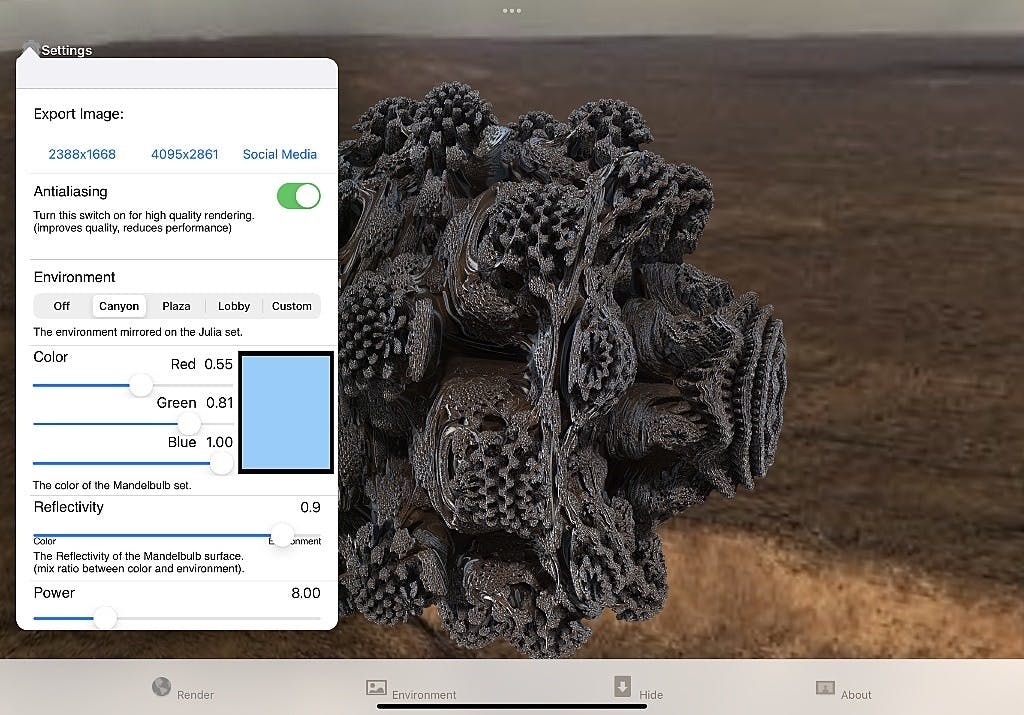Click the Settings title text
The height and width of the screenshot is (715, 1024).
(x=67, y=50)
